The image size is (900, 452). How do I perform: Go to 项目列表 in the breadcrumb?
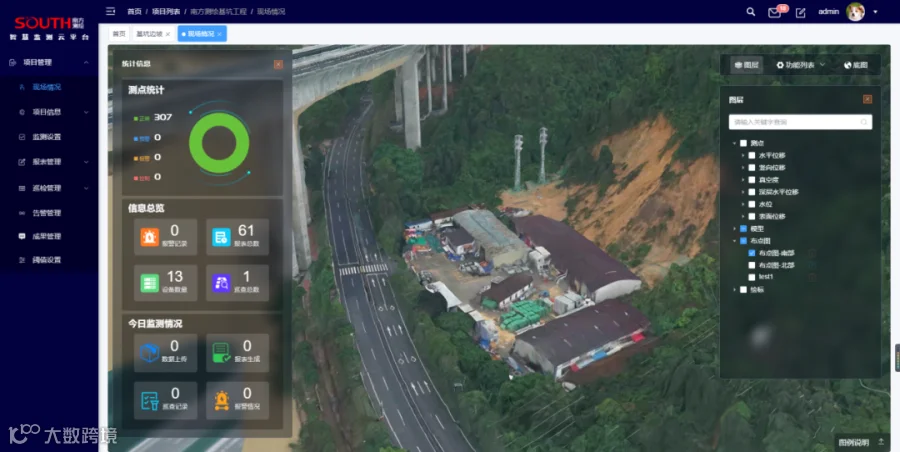(x=166, y=11)
